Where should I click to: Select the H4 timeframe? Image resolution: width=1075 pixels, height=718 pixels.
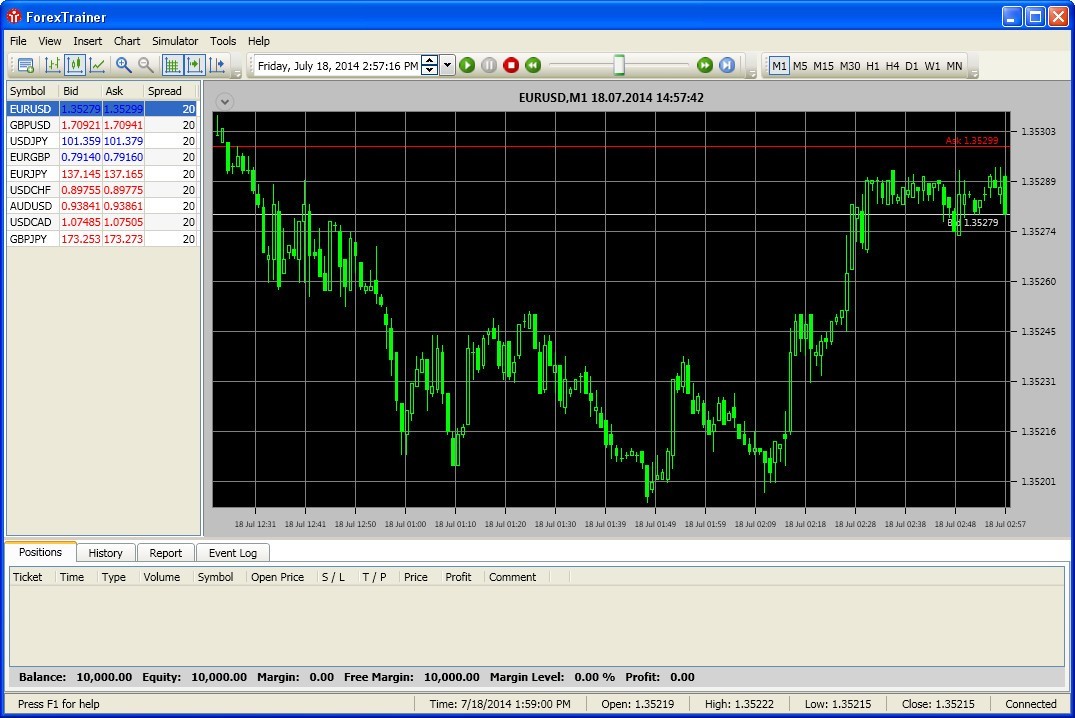(x=892, y=66)
